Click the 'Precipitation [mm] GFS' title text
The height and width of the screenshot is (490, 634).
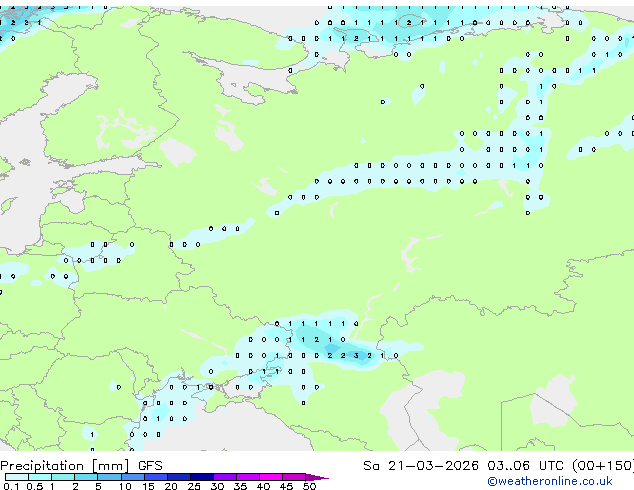tap(81, 466)
